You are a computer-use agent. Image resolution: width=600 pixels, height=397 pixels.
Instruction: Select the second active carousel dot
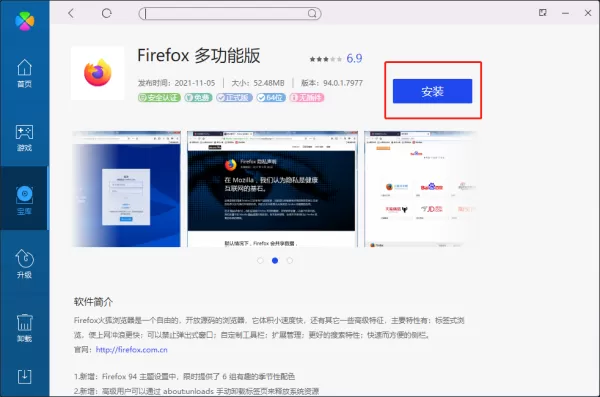pos(275,261)
